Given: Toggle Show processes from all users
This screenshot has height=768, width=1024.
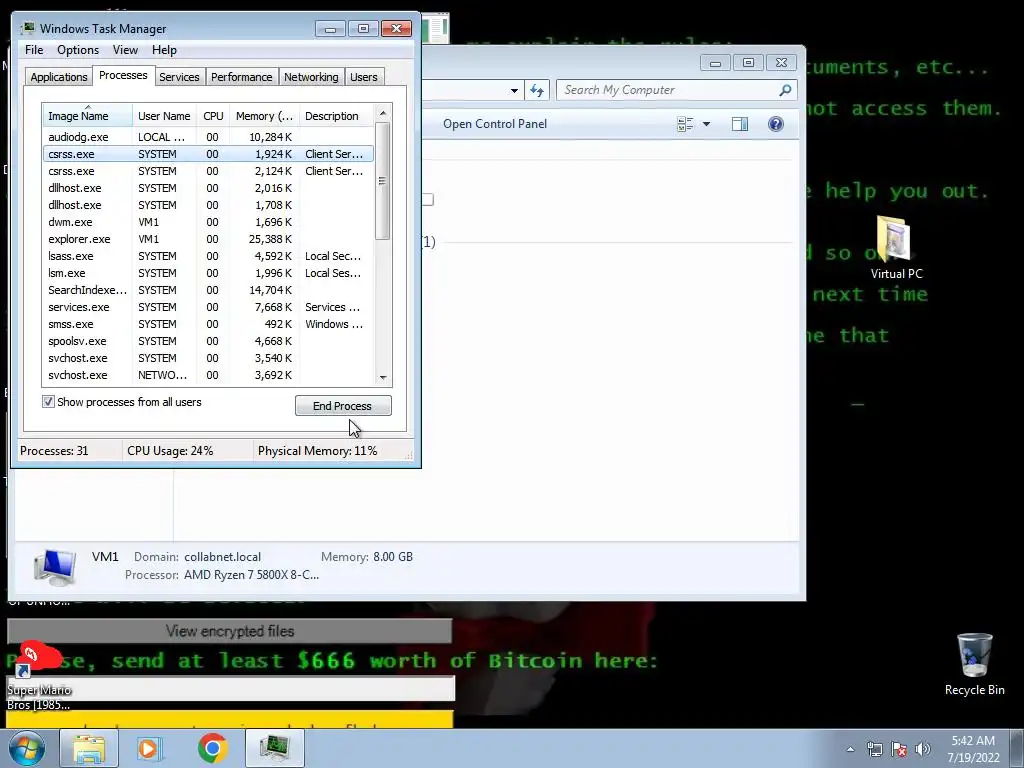Looking at the screenshot, I should 48,402.
